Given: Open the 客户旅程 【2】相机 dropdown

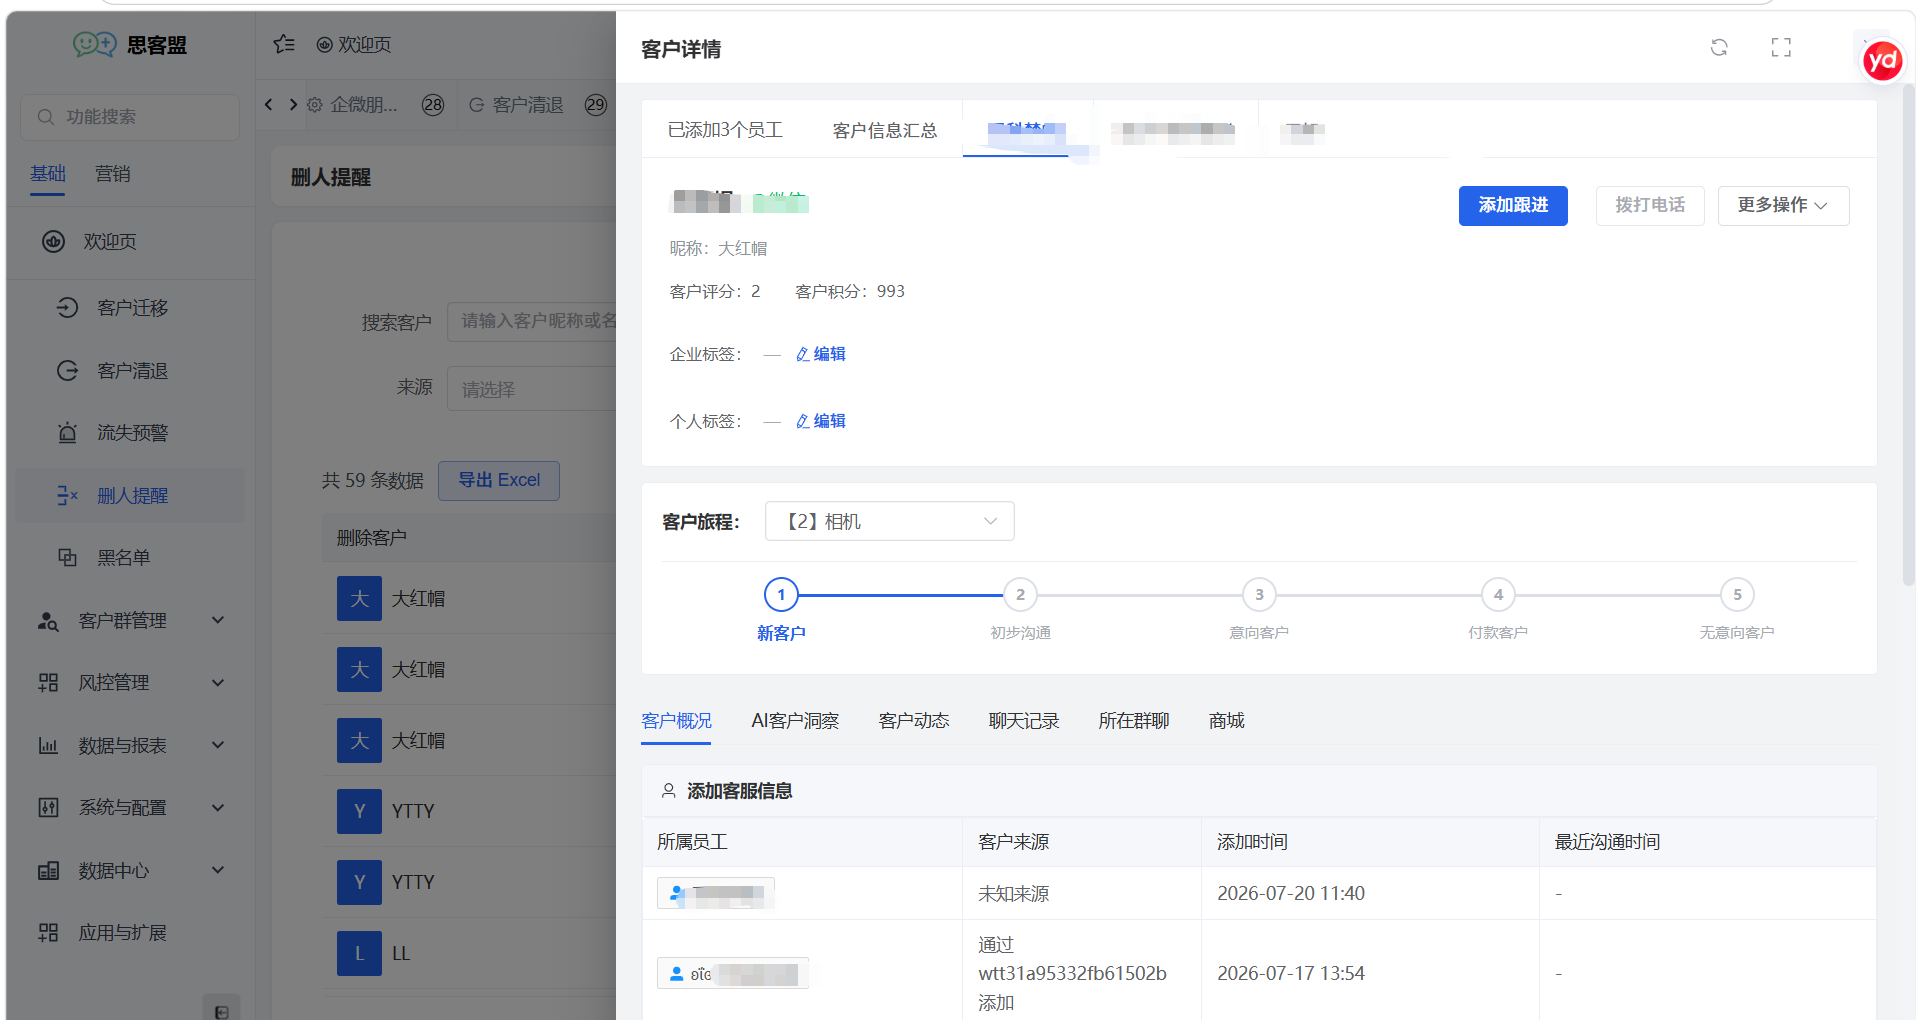Looking at the screenshot, I should pyautogui.click(x=890, y=521).
